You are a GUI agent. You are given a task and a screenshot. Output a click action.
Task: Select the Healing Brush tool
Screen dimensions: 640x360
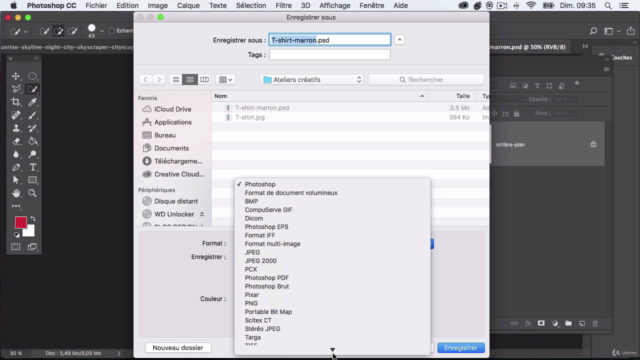(x=16, y=115)
